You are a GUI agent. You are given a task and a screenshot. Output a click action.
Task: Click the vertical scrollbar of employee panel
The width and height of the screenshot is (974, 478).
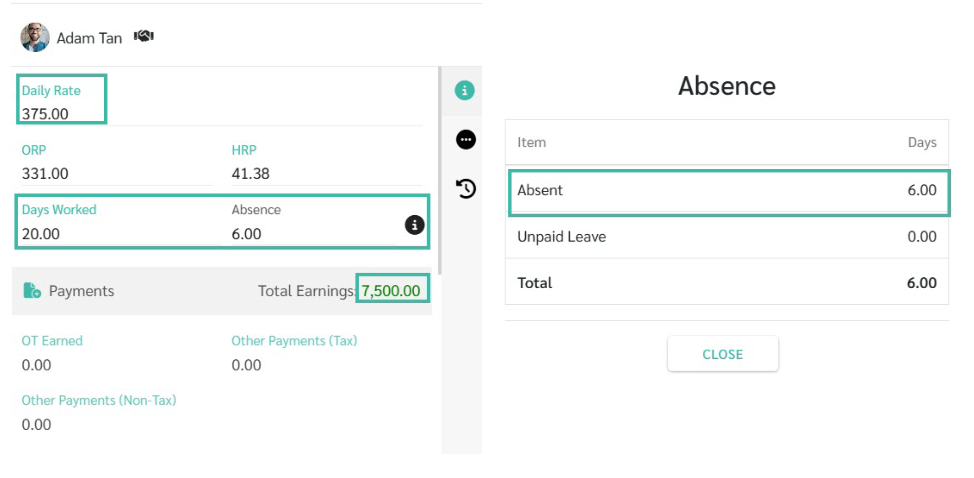[x=440, y=171]
